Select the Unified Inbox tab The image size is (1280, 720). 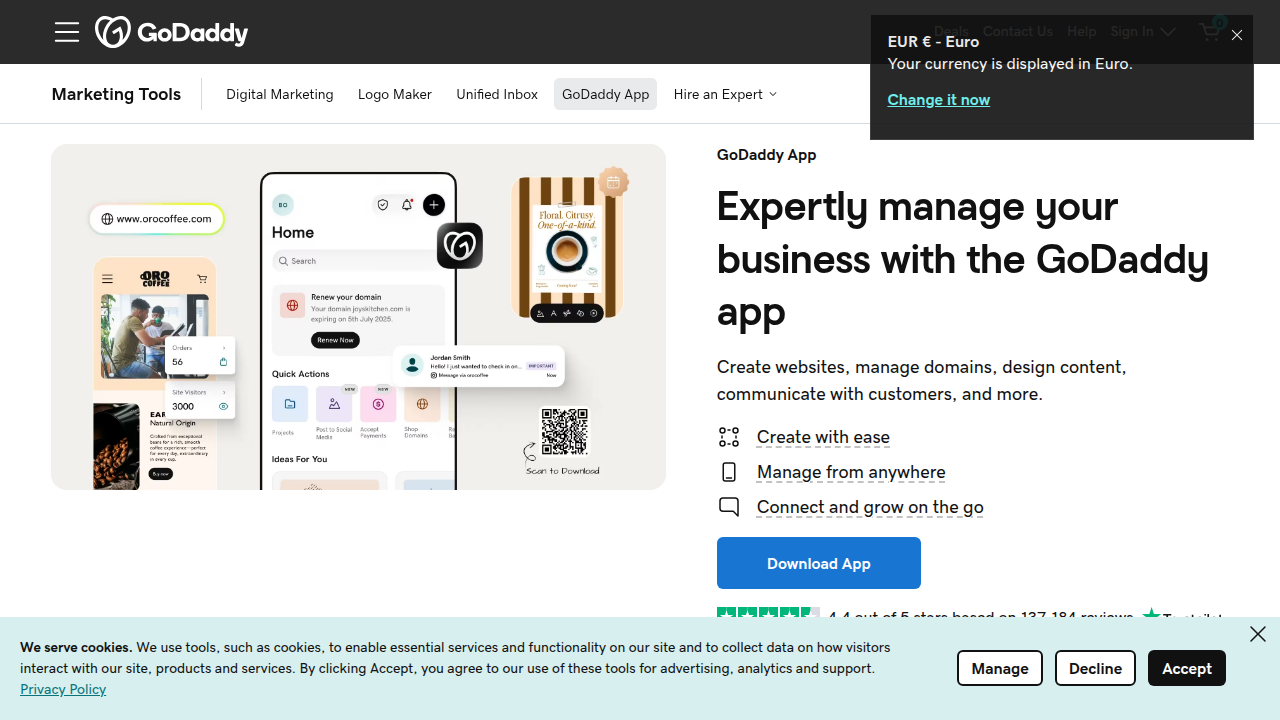(497, 94)
